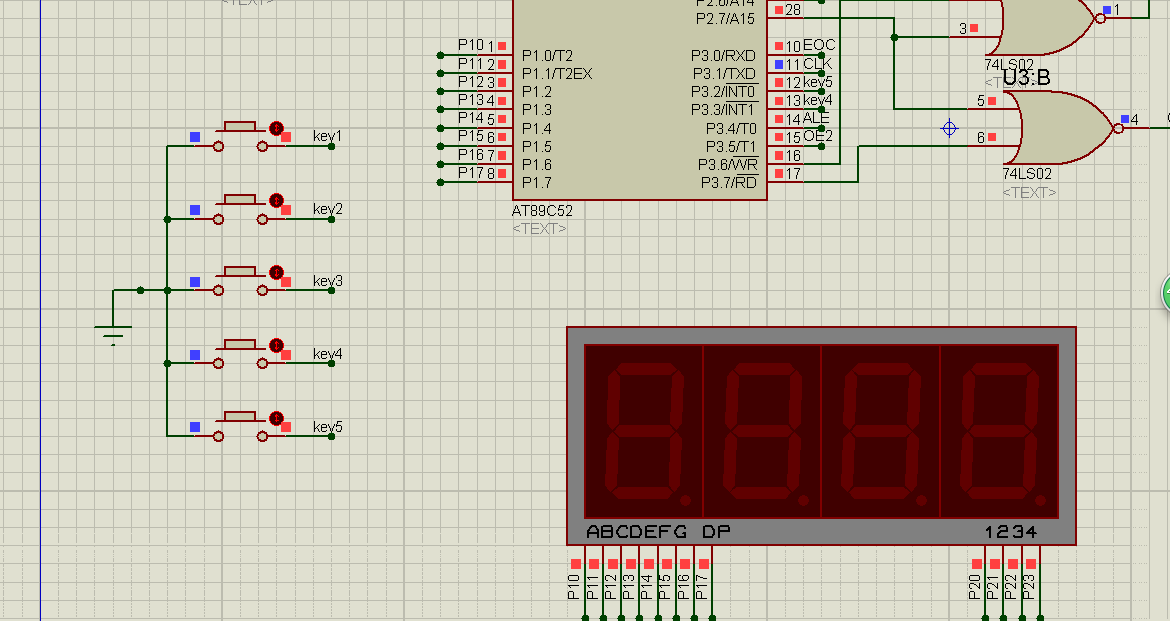Select the key1 net label

click(328, 136)
